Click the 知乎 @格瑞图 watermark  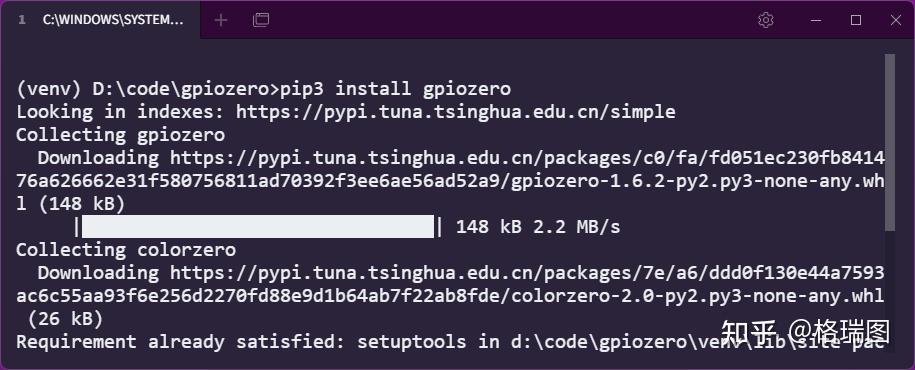[805, 332]
